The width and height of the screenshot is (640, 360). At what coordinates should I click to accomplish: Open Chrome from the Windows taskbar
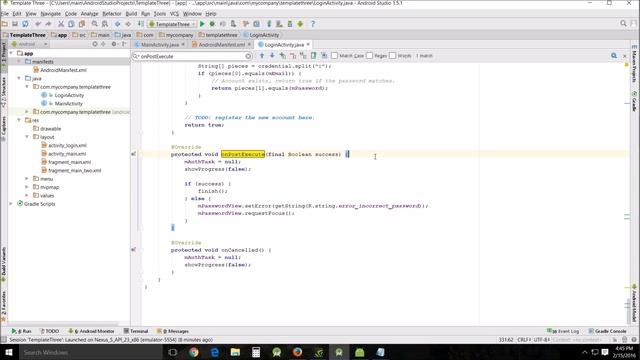pyautogui.click(x=193, y=352)
